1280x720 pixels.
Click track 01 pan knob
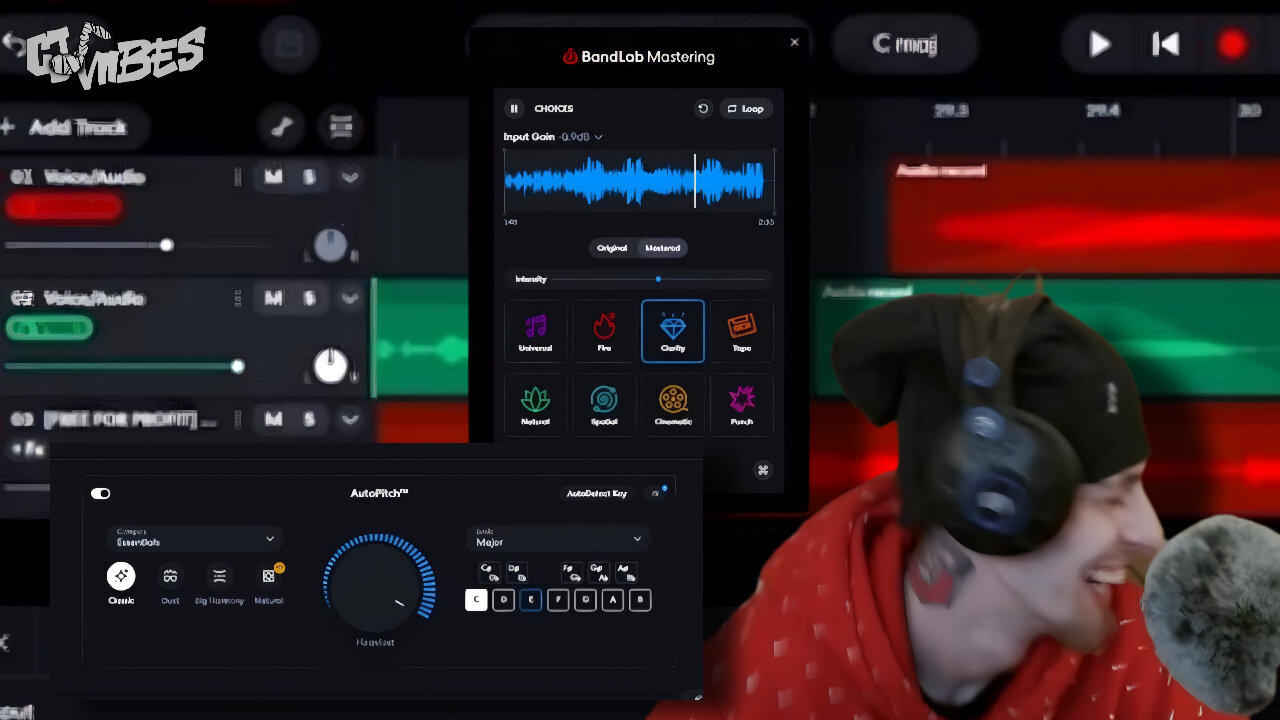[x=331, y=245]
